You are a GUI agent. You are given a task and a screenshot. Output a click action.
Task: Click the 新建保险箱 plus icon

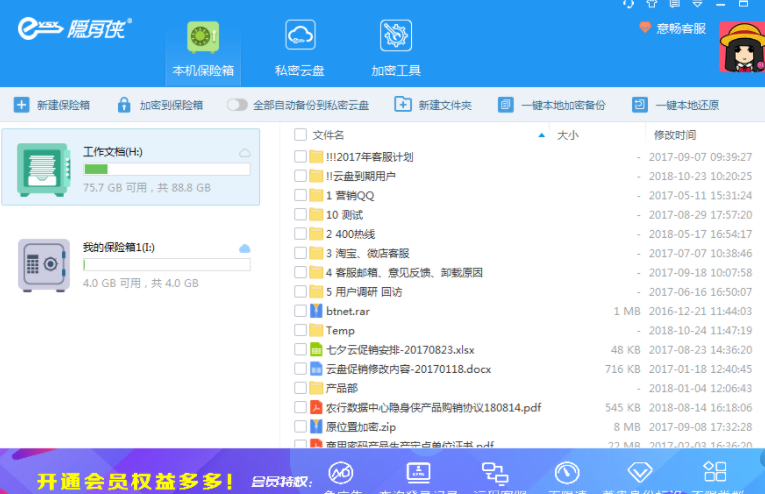[22, 105]
